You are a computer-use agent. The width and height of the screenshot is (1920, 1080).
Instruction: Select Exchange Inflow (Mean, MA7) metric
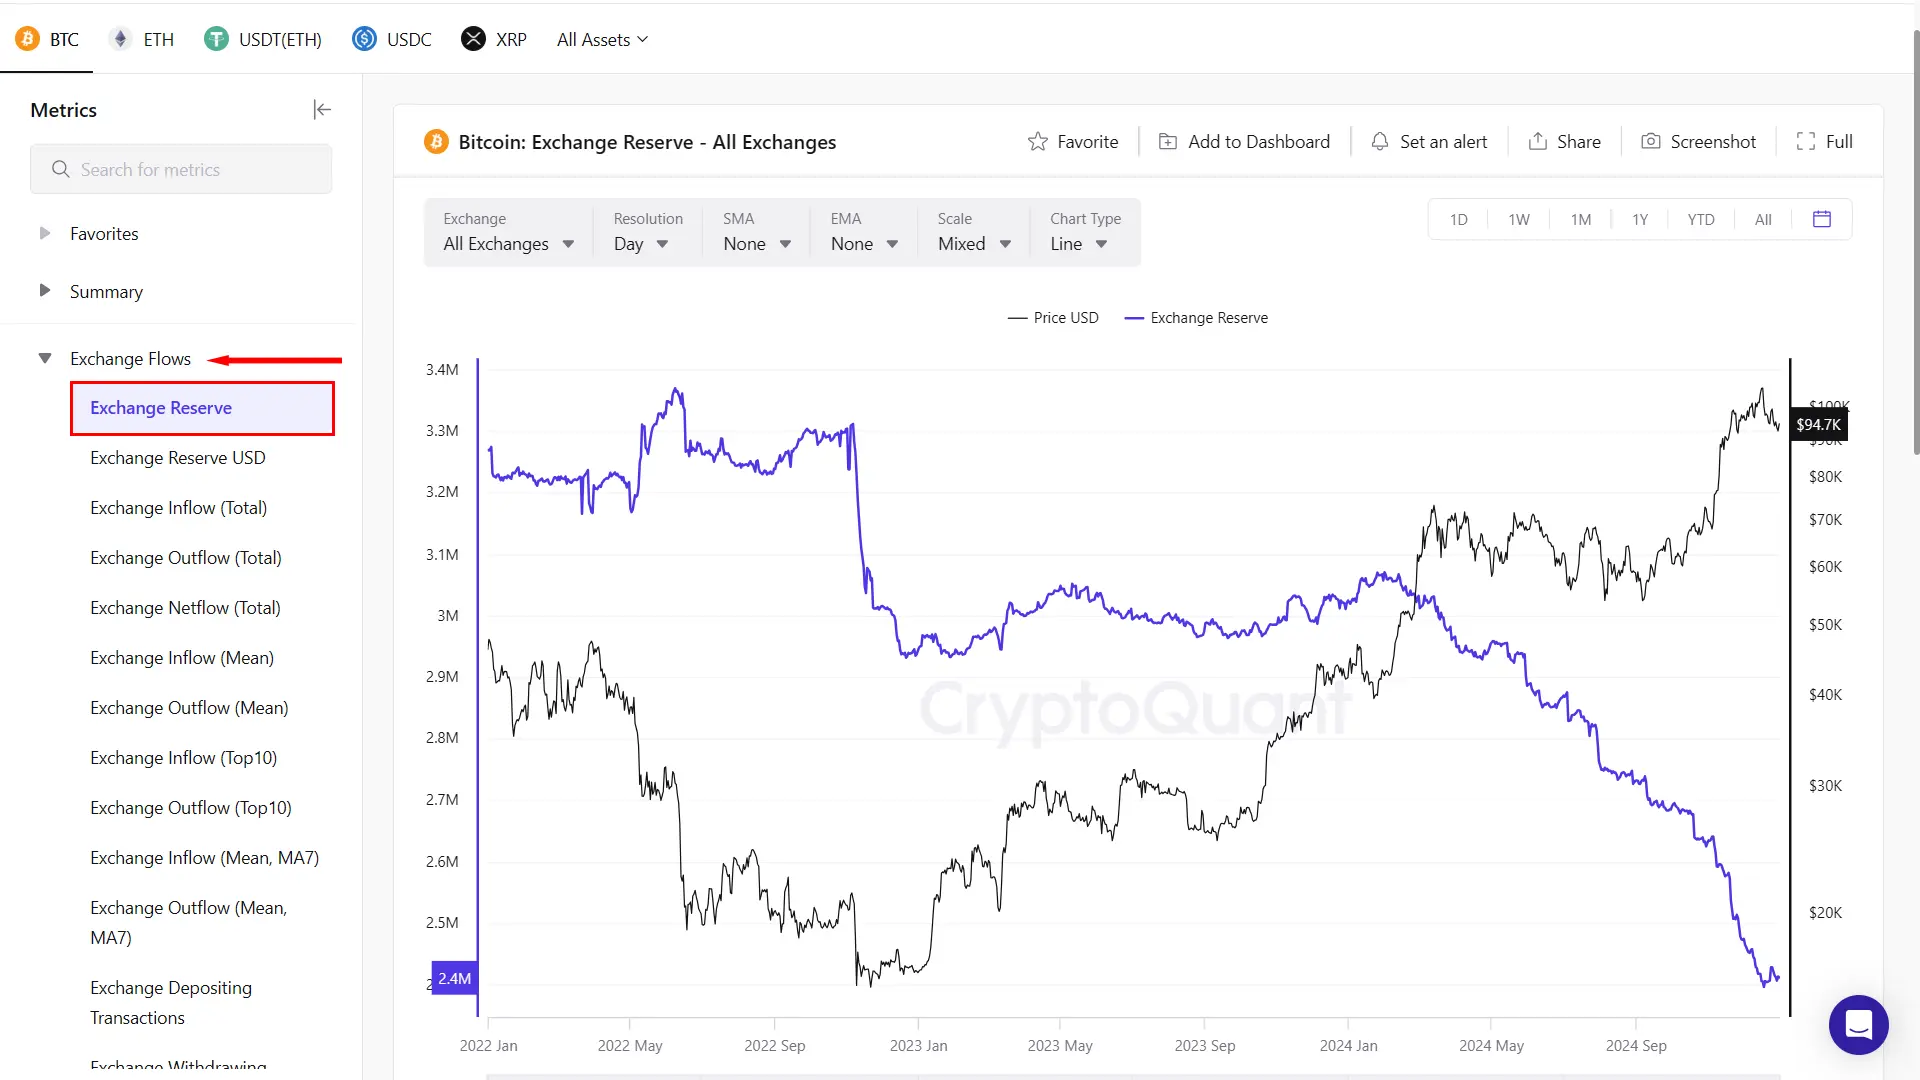click(x=205, y=858)
